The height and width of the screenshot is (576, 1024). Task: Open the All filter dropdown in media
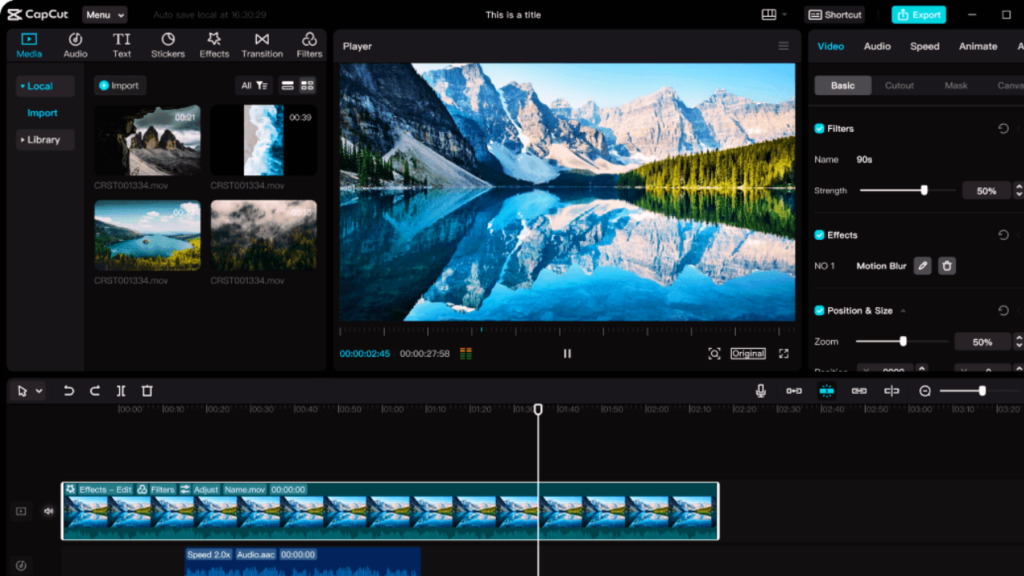pyautogui.click(x=254, y=86)
